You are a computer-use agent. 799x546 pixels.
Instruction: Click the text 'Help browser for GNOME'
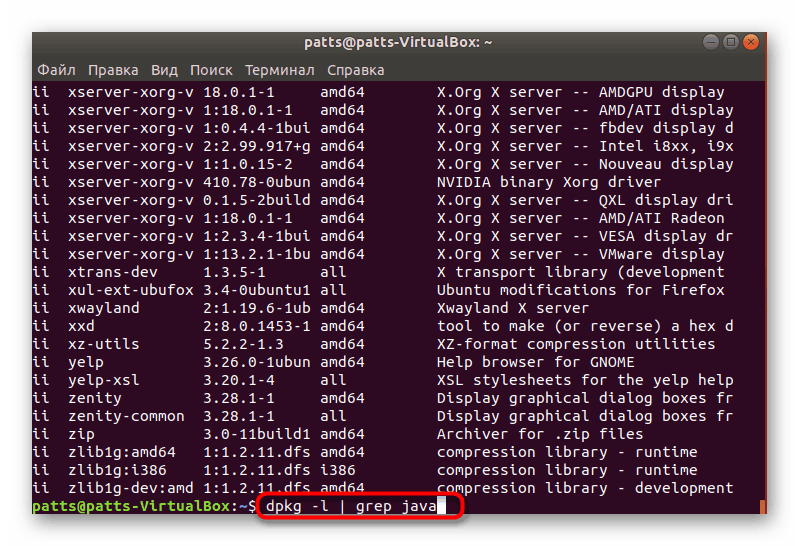(x=536, y=362)
